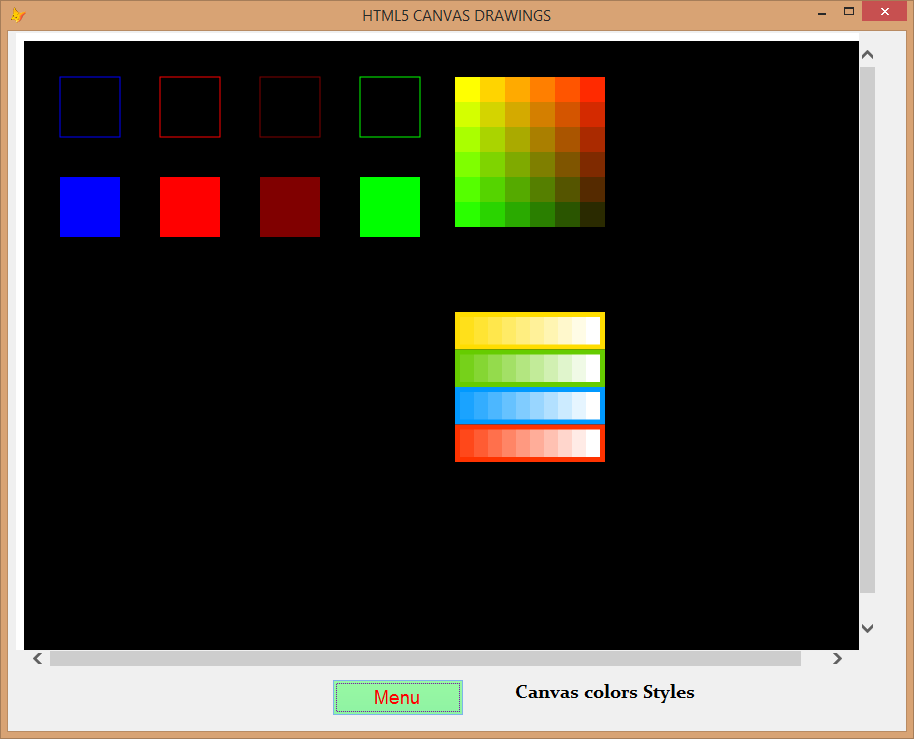
Task: Click the blue gradient bar
Action: point(530,406)
